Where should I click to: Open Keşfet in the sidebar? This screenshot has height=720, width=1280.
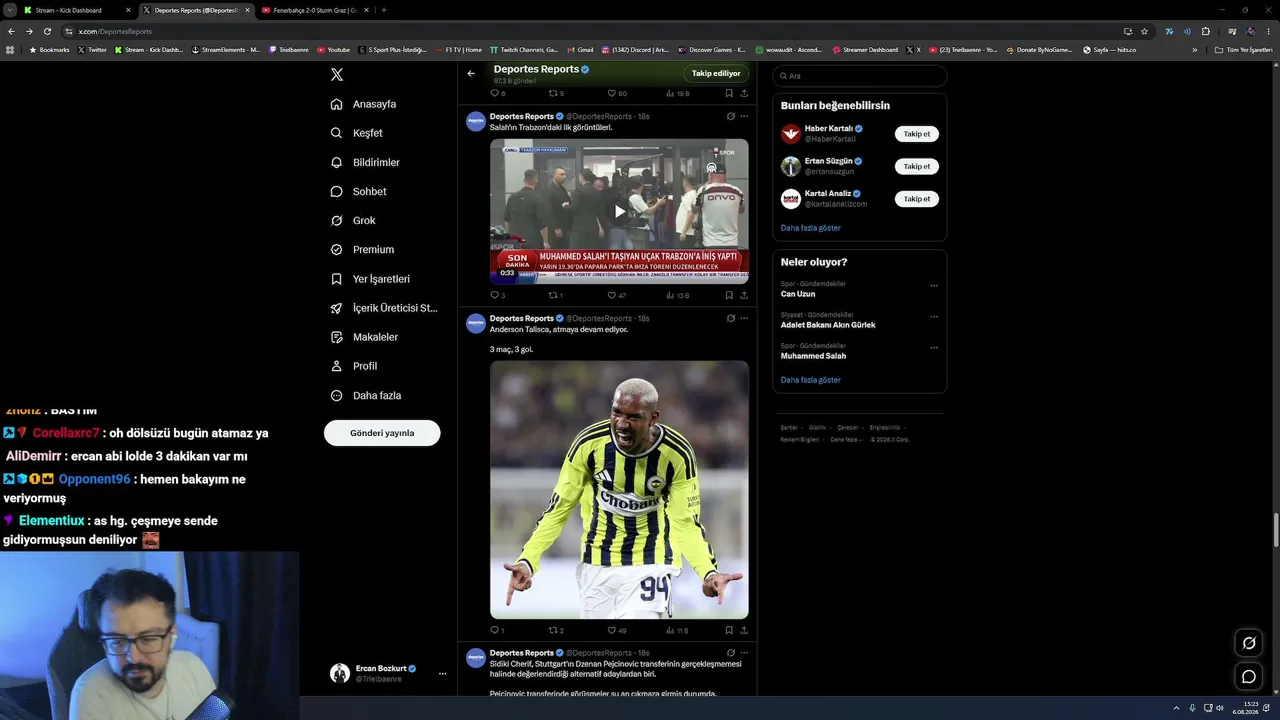(356, 133)
